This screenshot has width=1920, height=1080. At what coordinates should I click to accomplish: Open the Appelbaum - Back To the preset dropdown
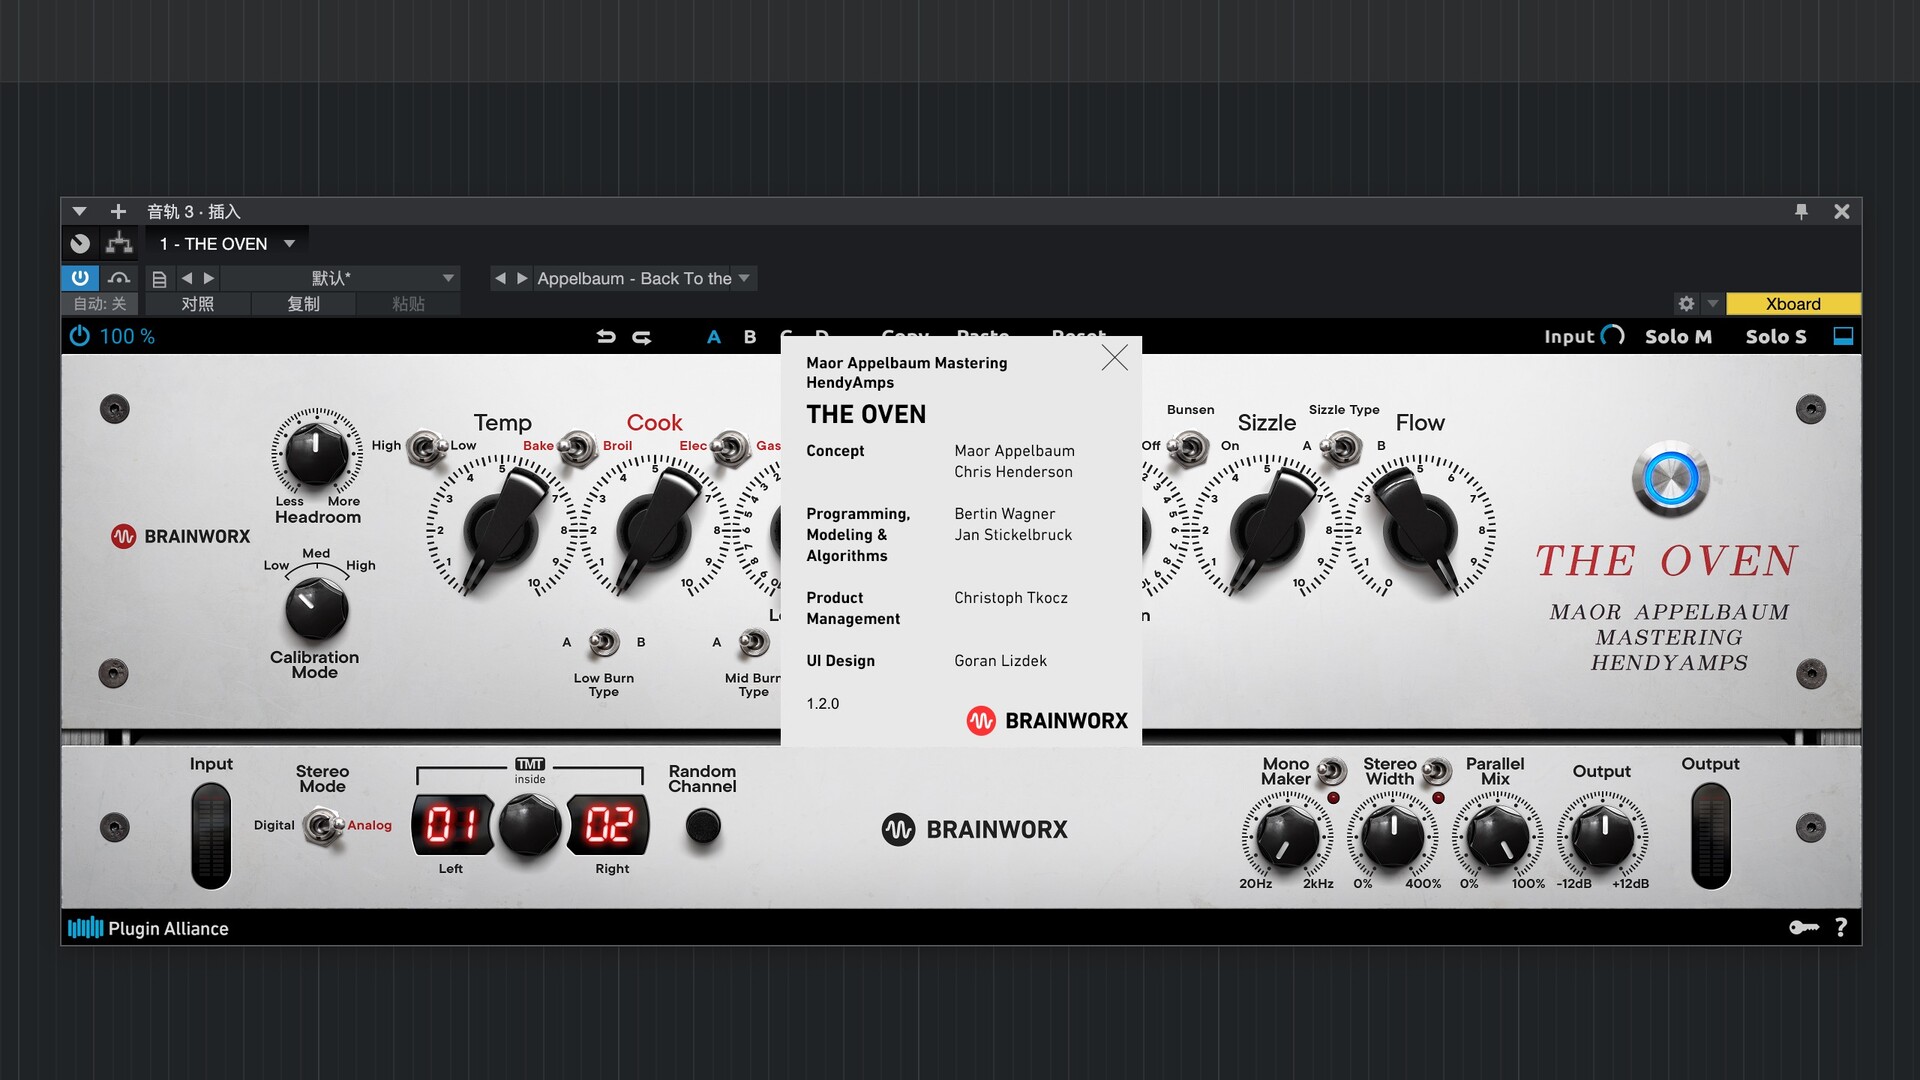tap(644, 278)
